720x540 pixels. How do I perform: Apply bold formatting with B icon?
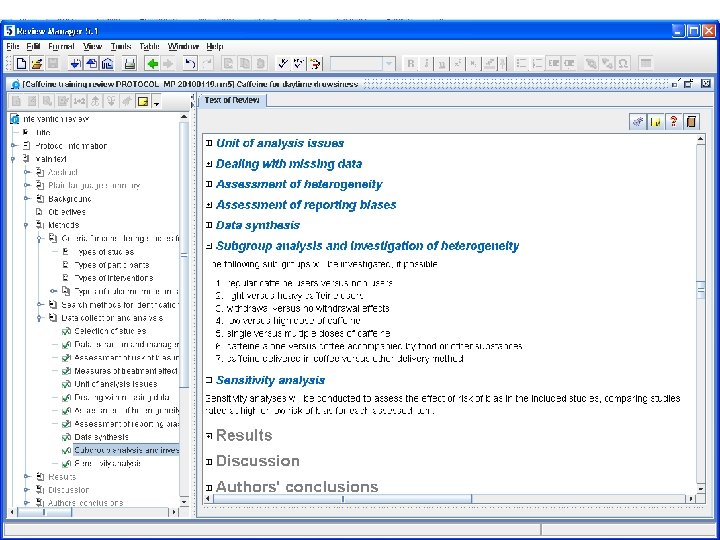pyautogui.click(x=411, y=63)
